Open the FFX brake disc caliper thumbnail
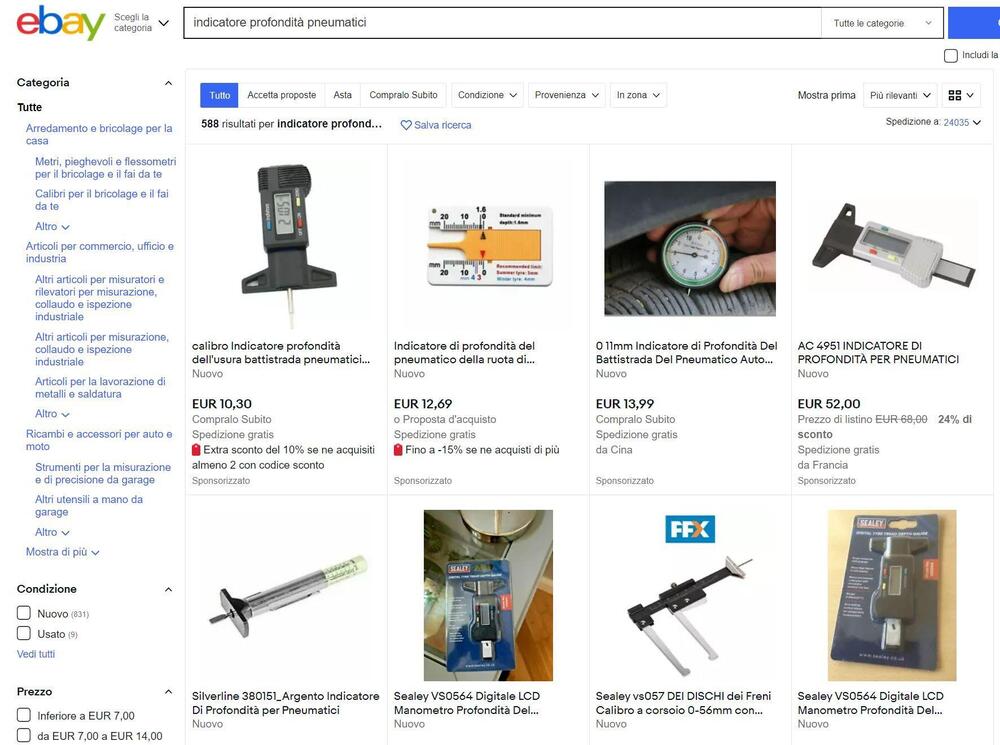Screen dimensions: 1000x745 (690, 594)
